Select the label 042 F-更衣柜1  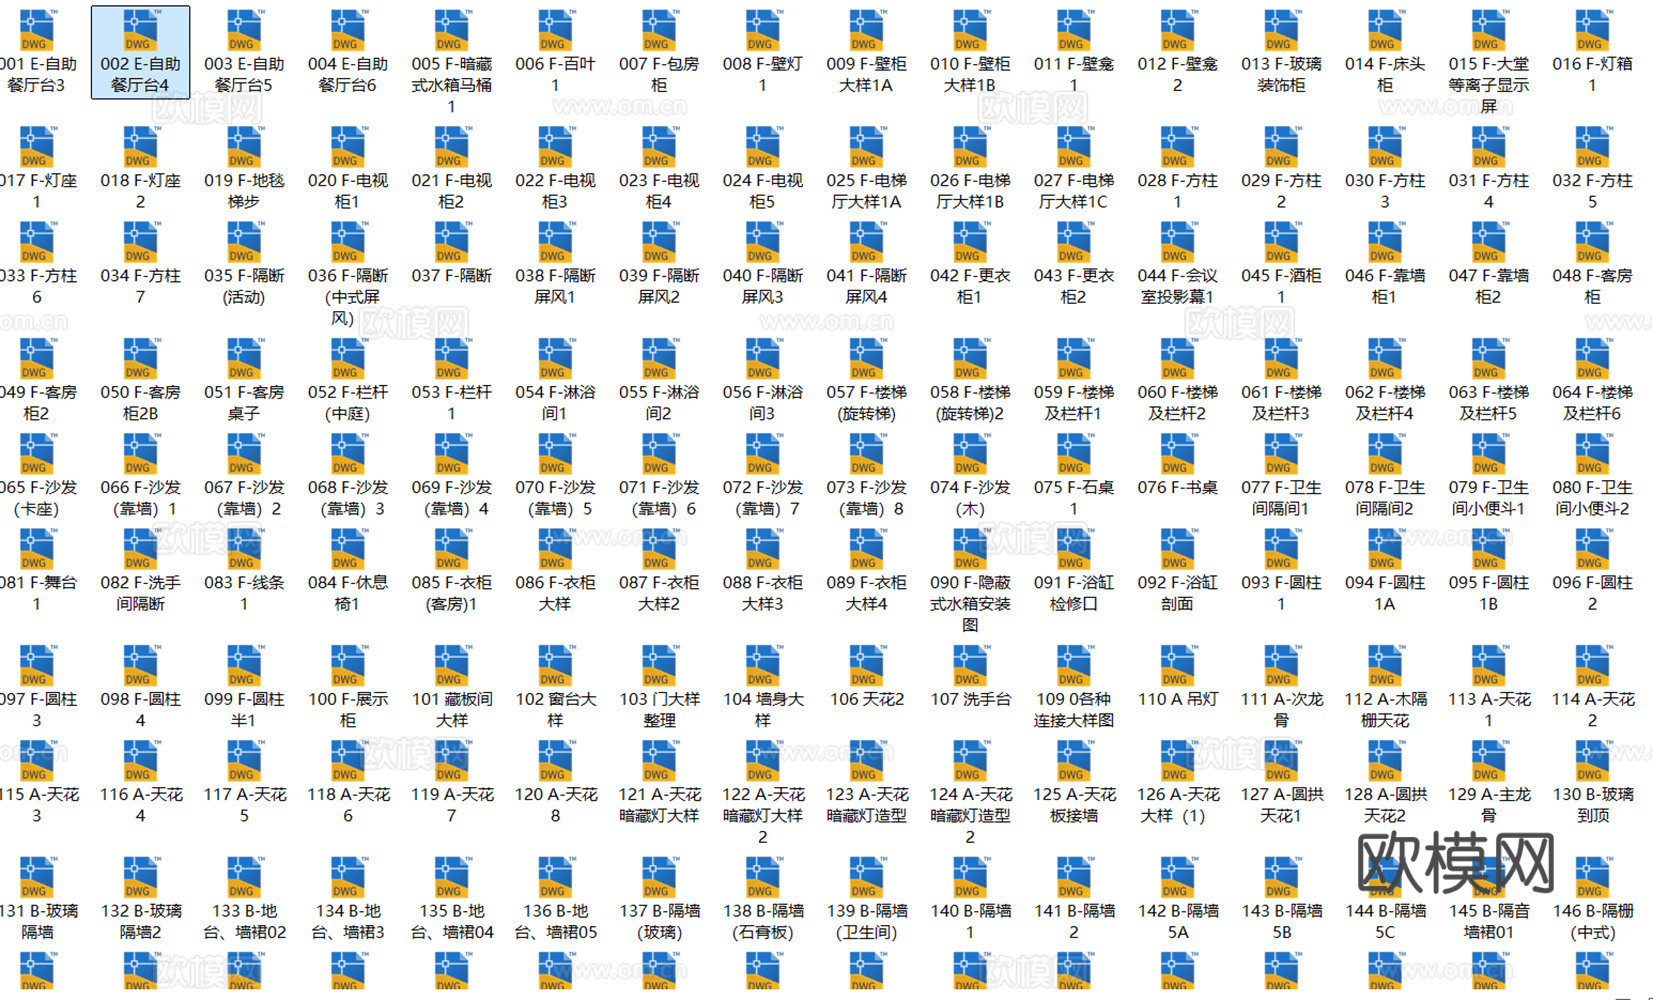(971, 286)
